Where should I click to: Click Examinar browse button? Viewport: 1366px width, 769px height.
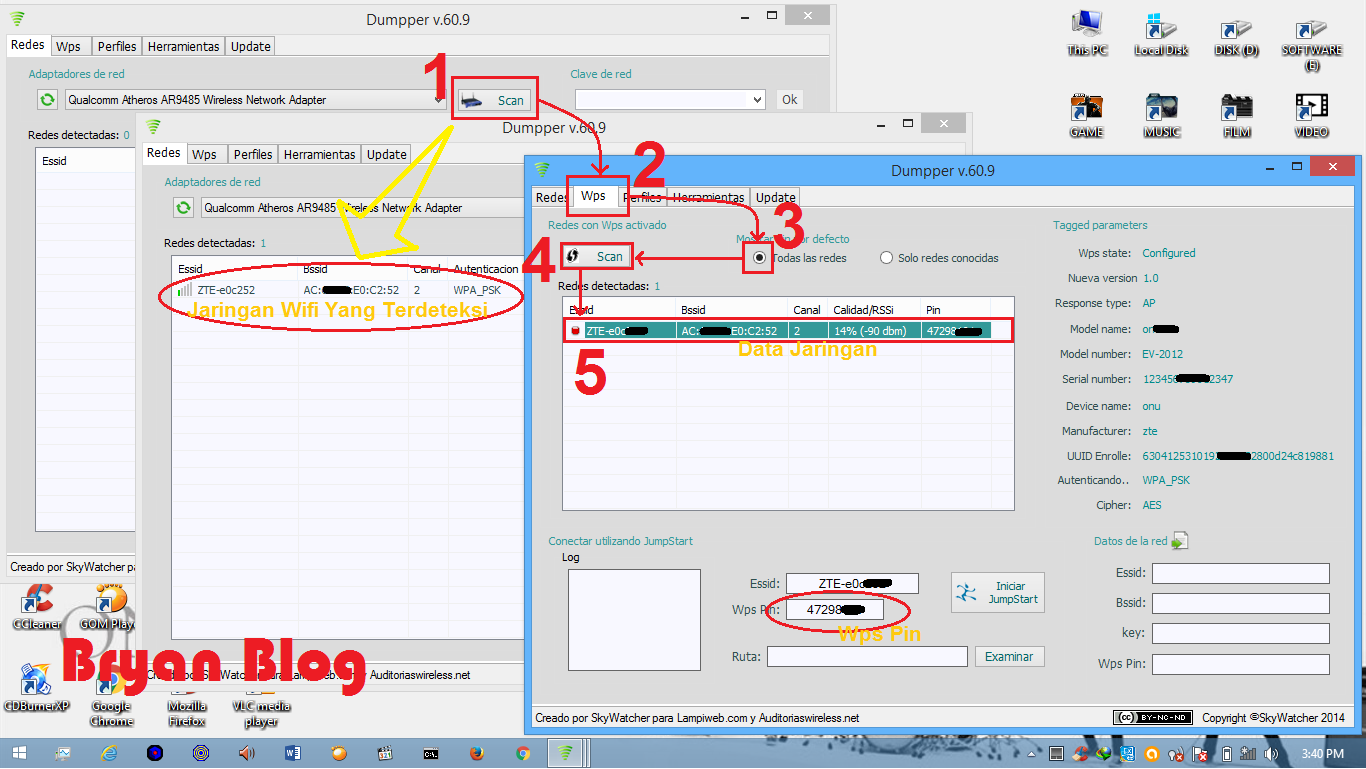1009,656
